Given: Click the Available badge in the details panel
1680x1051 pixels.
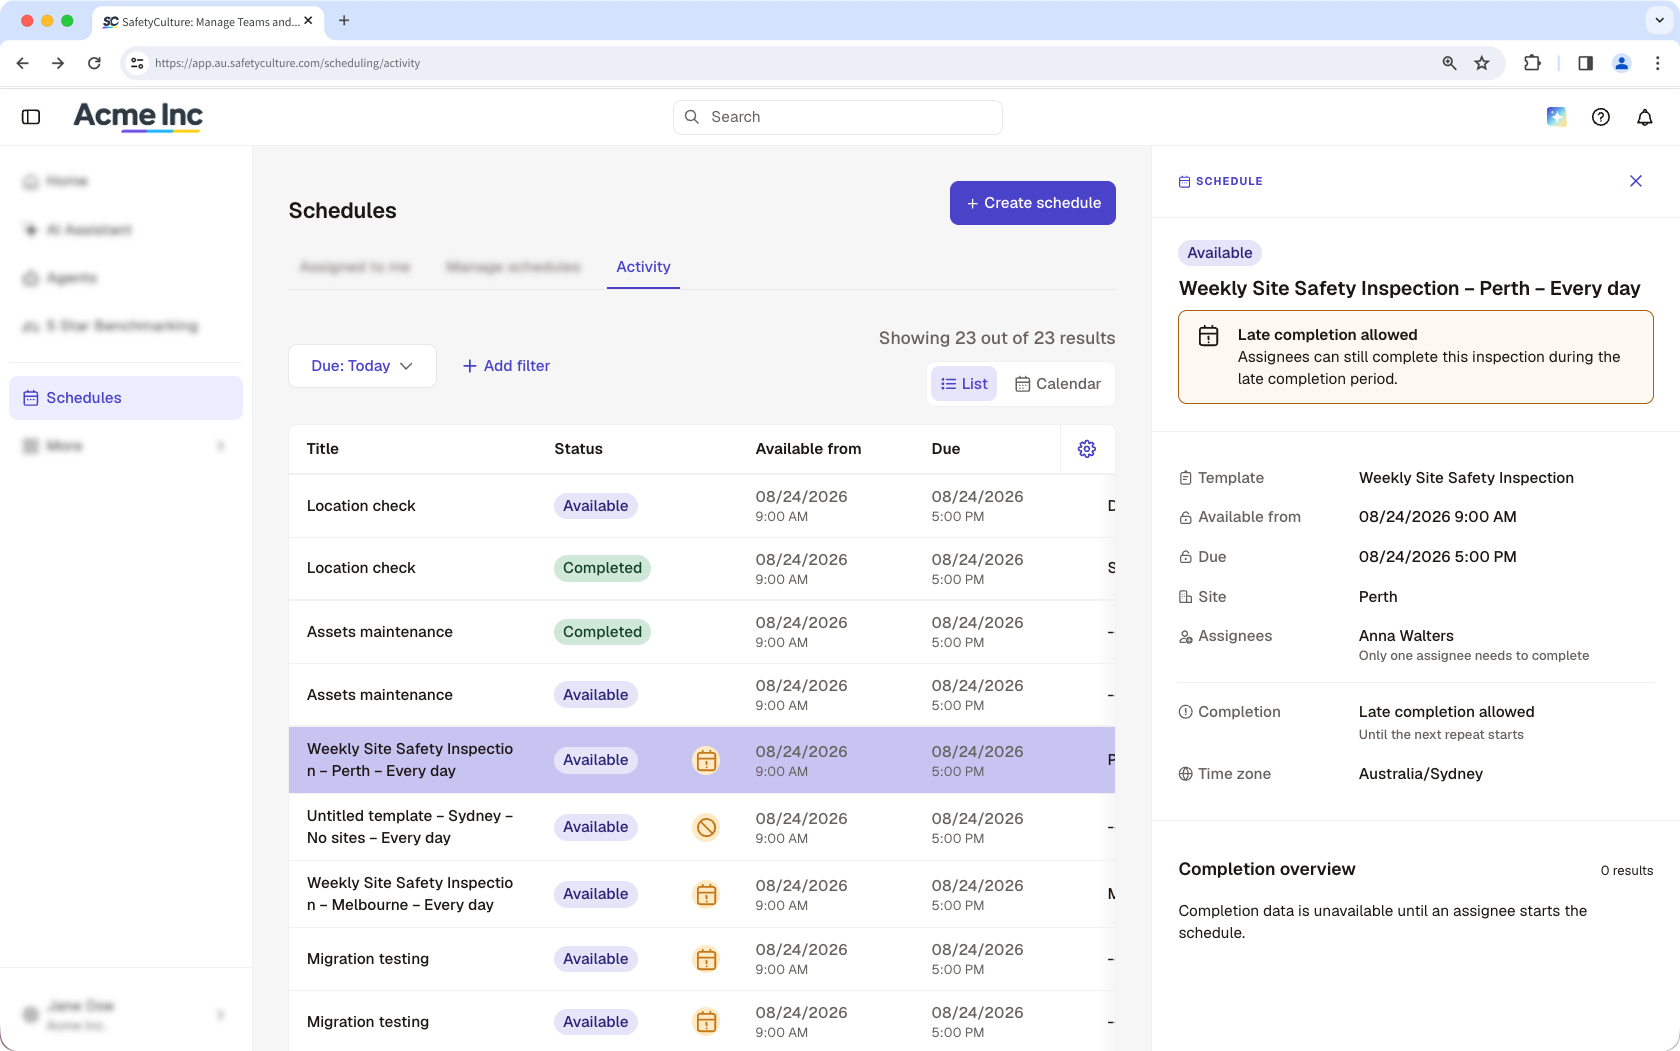Looking at the screenshot, I should (x=1220, y=253).
